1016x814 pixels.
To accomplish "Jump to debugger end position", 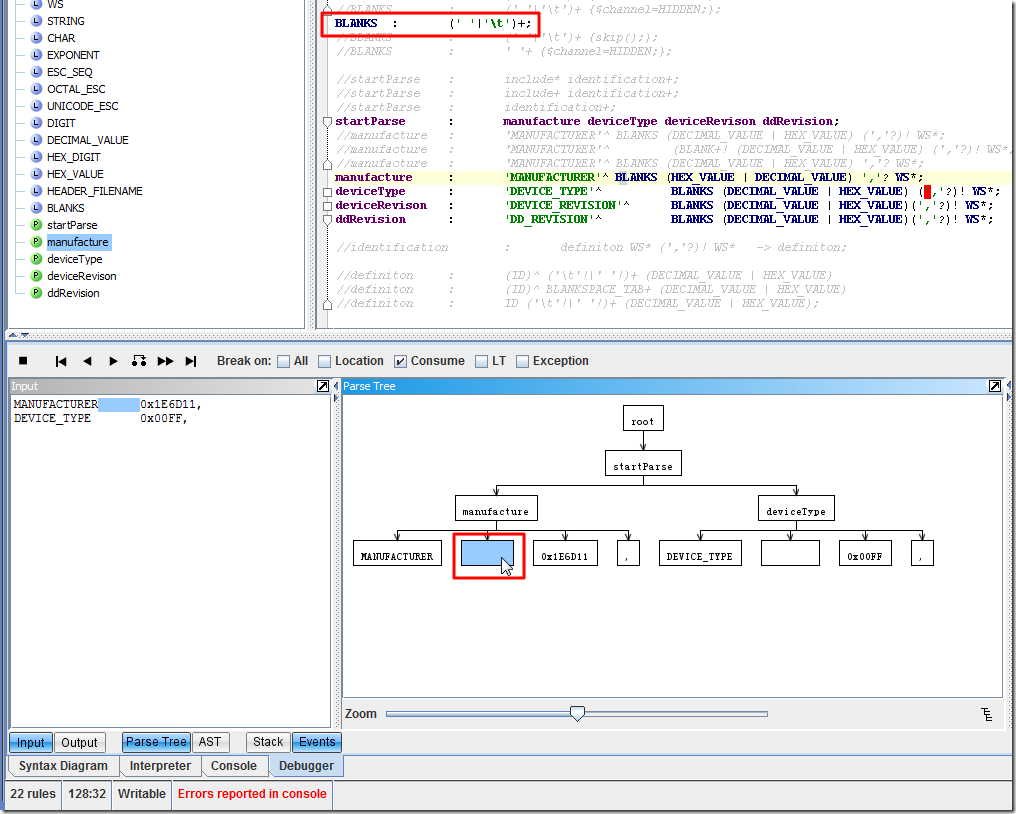I will 190,361.
